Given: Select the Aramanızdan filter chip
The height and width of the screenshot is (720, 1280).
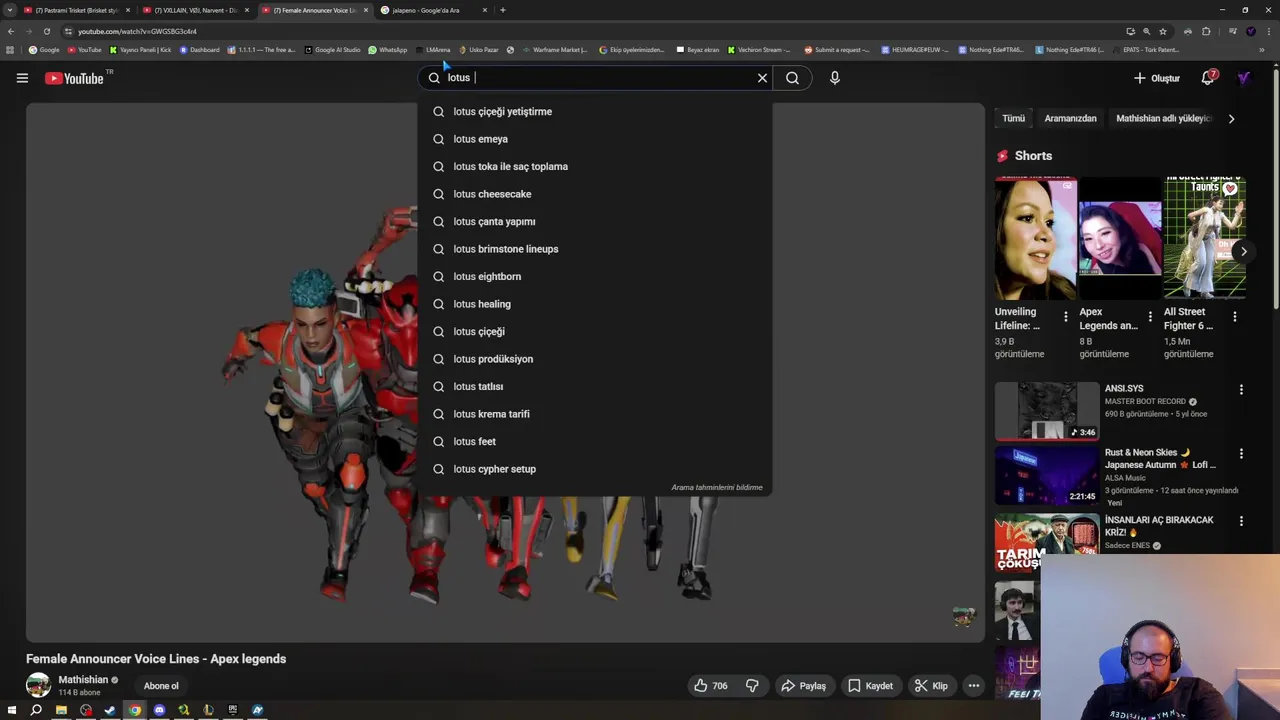Looking at the screenshot, I should 1070,118.
